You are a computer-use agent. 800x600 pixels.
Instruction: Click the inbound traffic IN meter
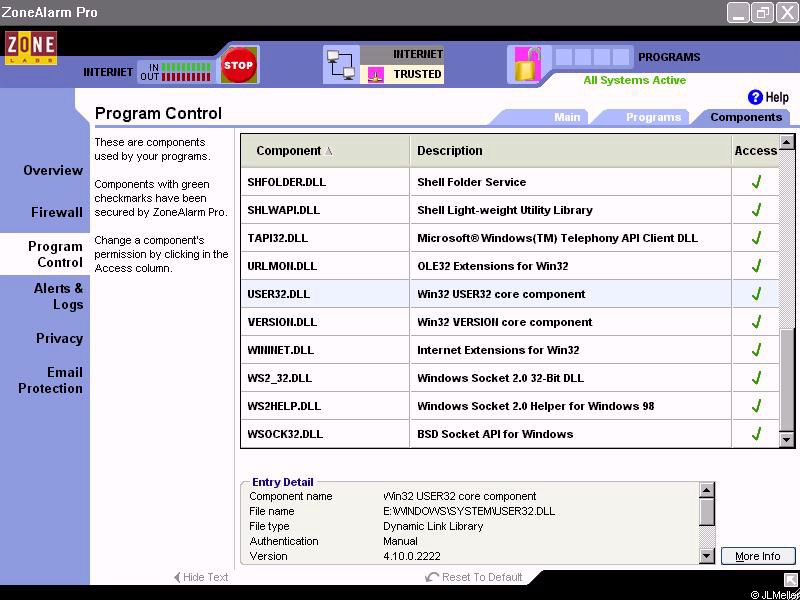(x=186, y=67)
